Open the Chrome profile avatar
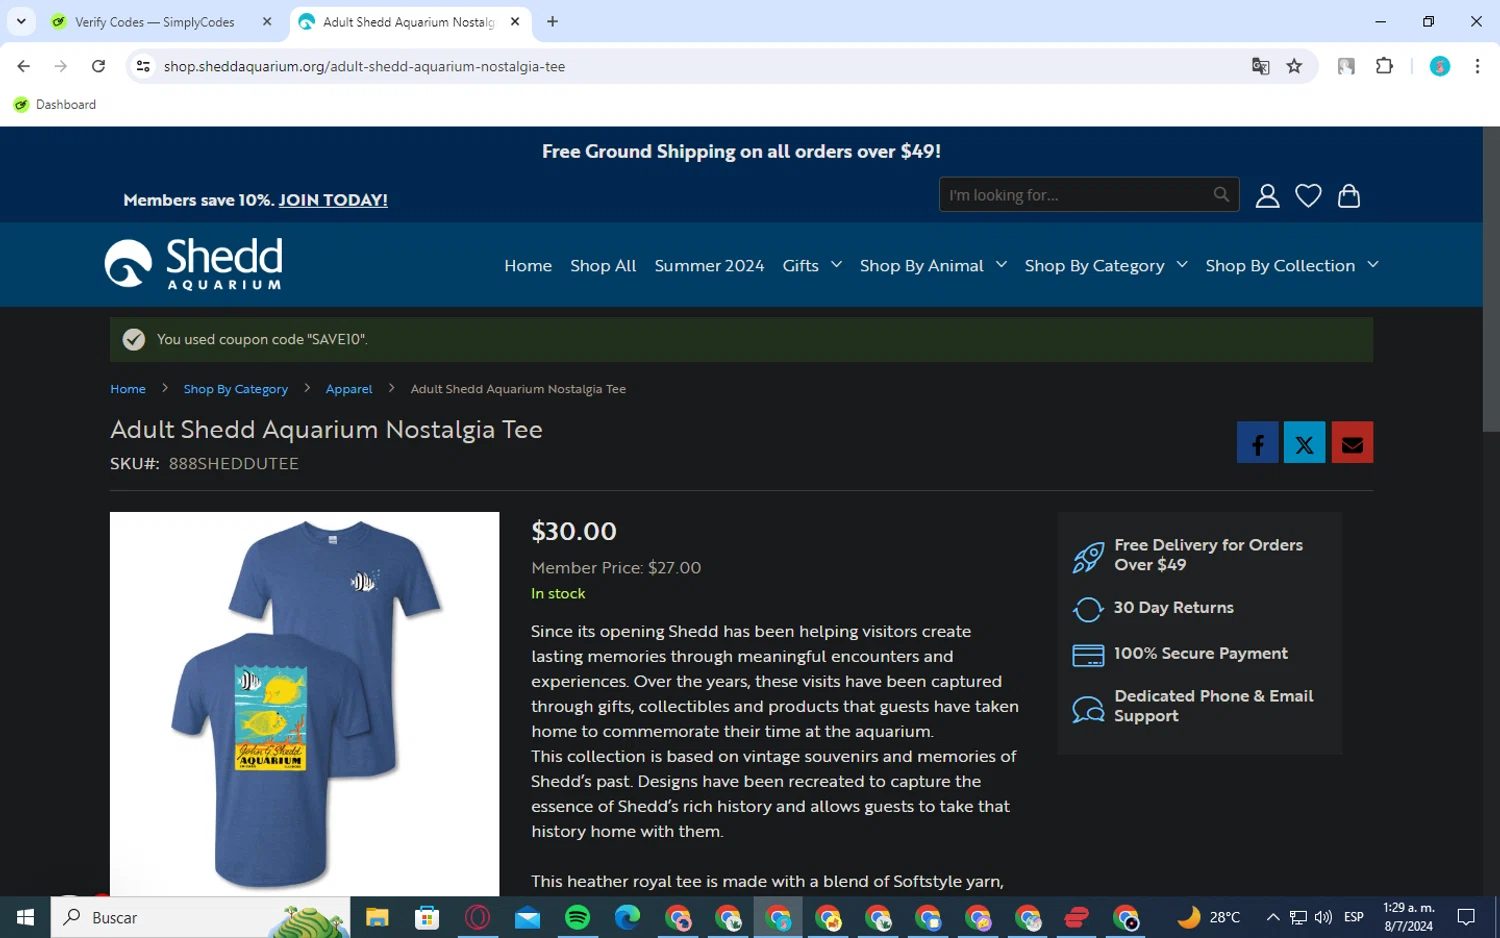Viewport: 1500px width, 938px height. [x=1439, y=66]
